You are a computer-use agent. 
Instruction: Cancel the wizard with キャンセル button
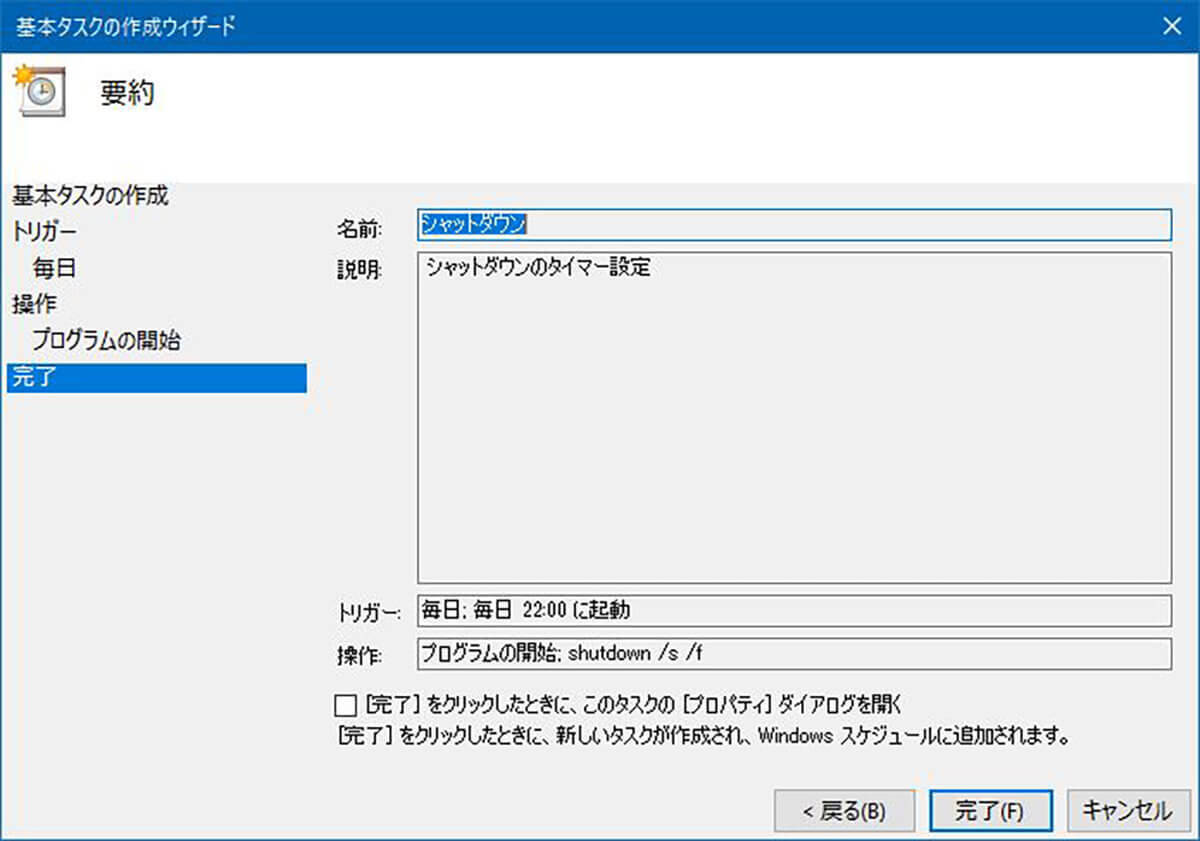[x=1127, y=811]
